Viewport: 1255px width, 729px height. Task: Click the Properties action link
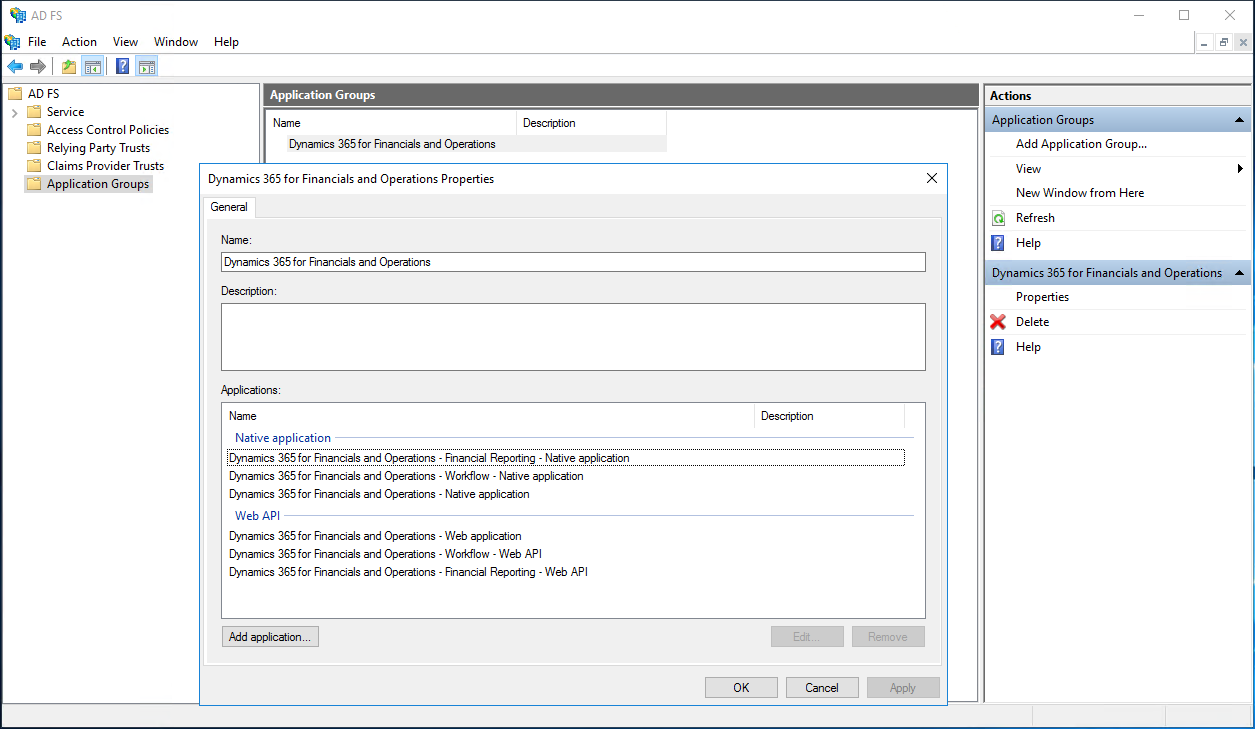[x=1042, y=297]
